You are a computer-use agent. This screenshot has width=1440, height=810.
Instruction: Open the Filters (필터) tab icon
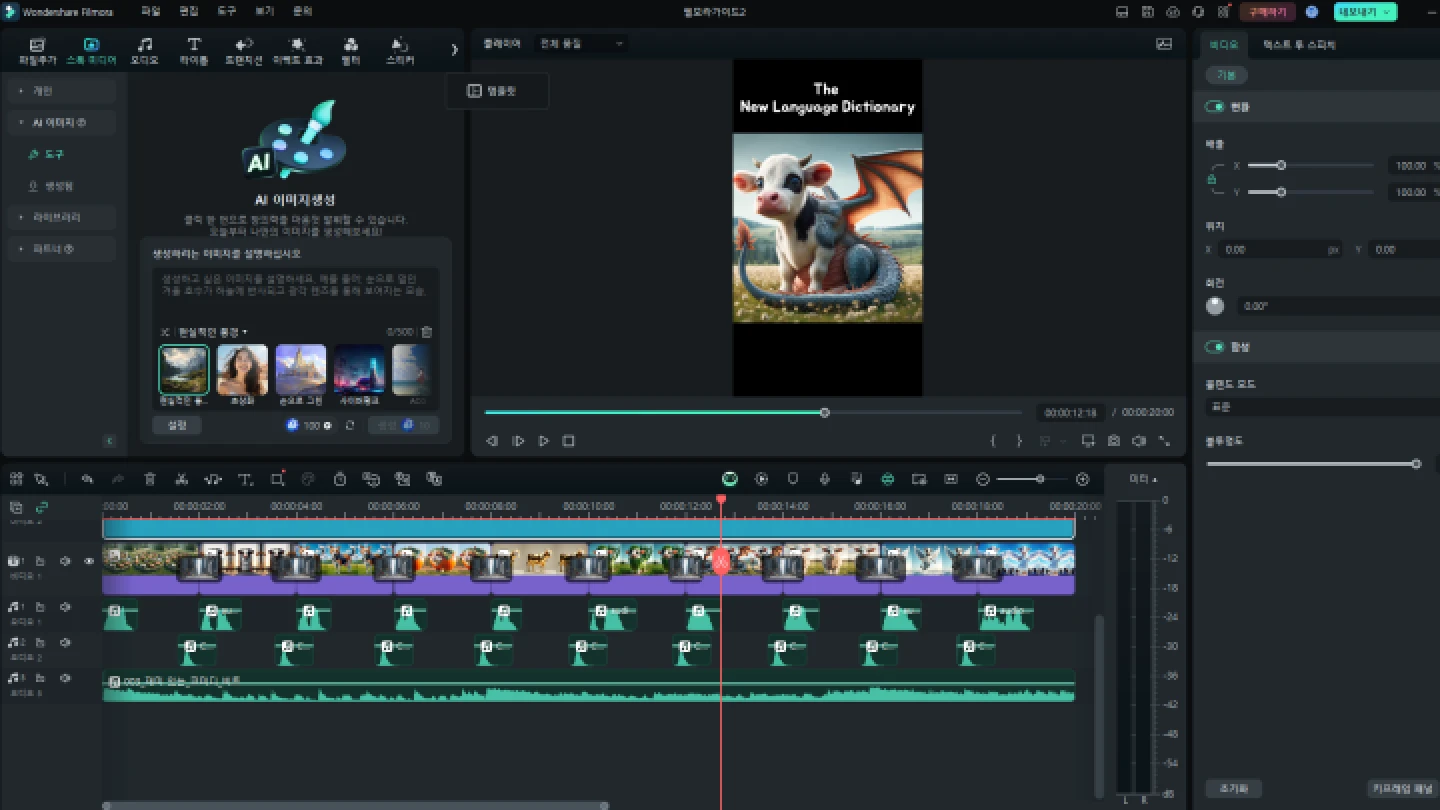click(351, 45)
